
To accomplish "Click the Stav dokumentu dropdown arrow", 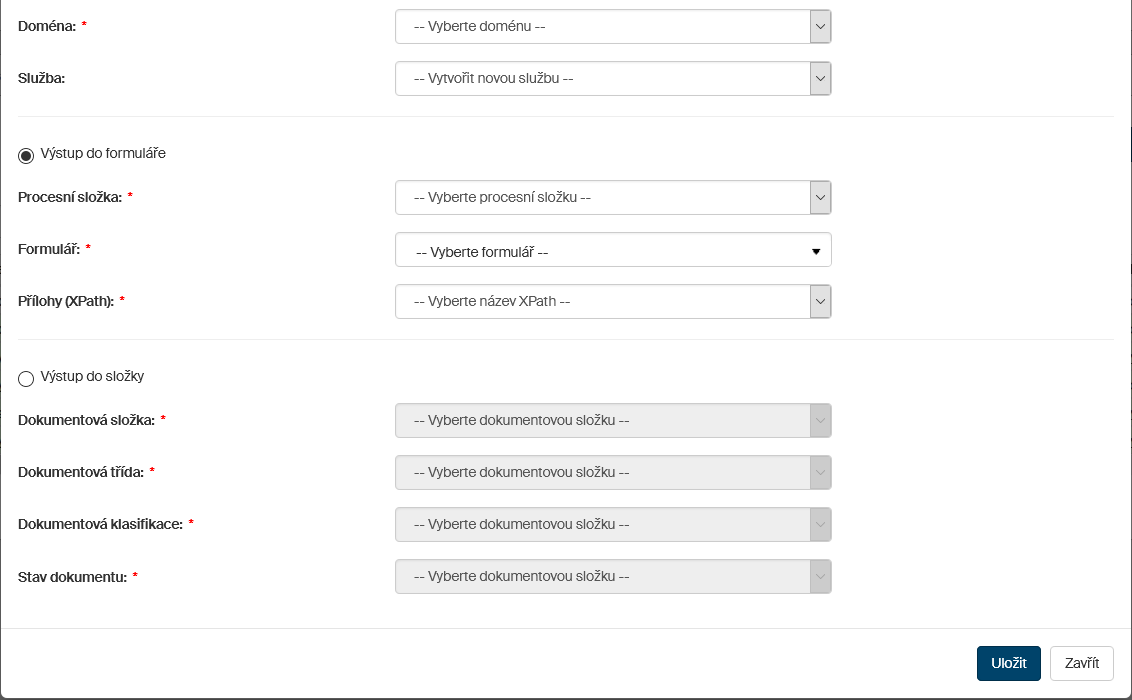I will click(x=820, y=577).
